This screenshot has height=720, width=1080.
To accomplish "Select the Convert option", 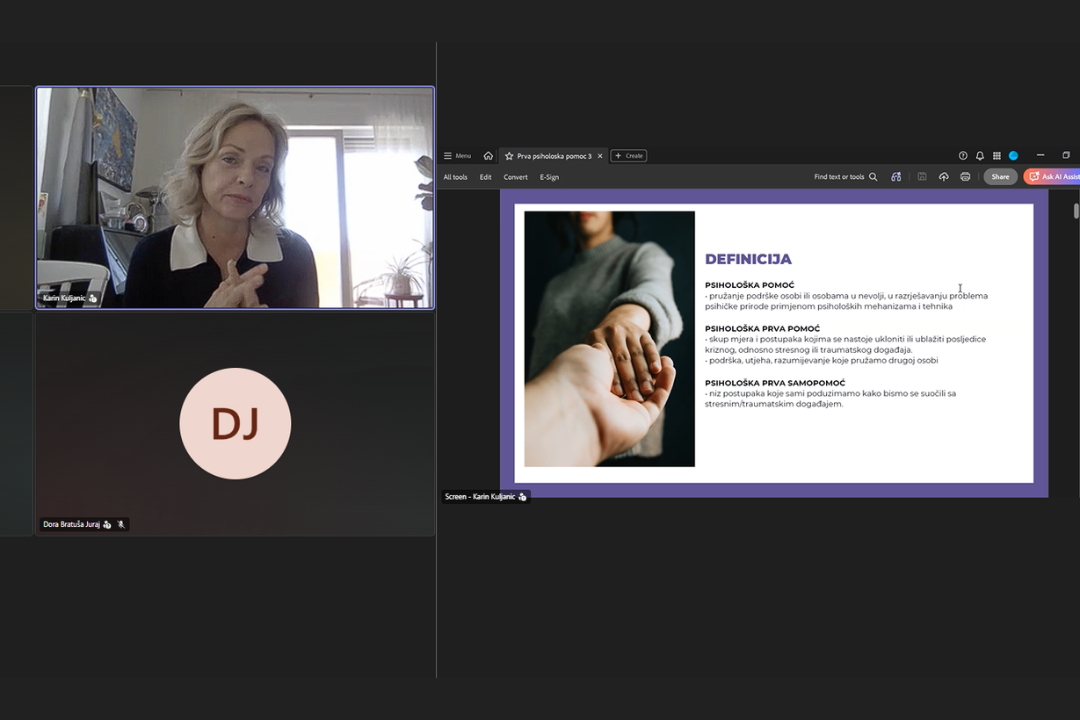I will 515,177.
